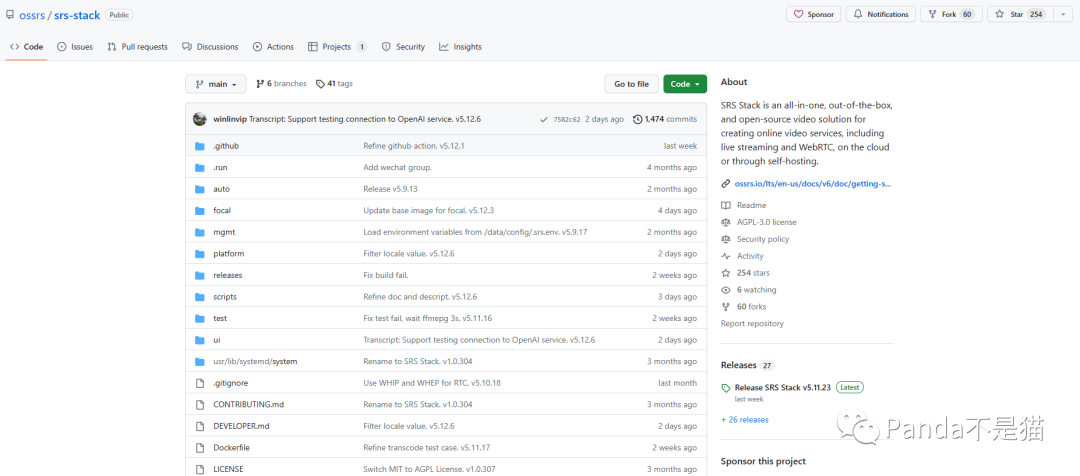Screen dimensions: 1080x476
Task: Open the winlinvip author link
Action: 229,119
